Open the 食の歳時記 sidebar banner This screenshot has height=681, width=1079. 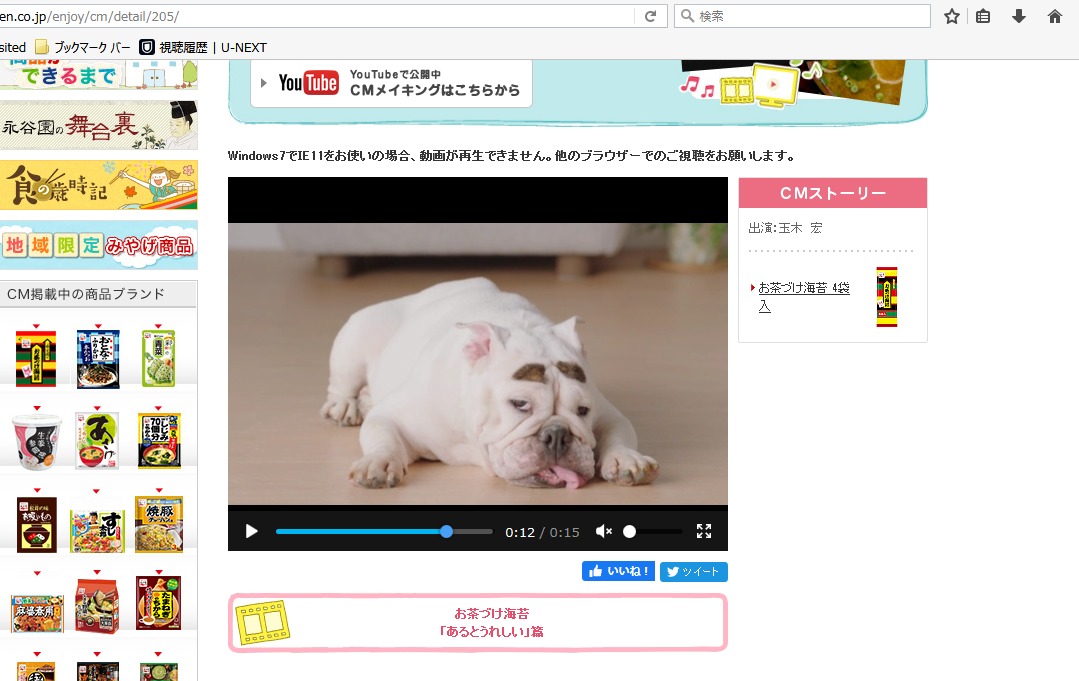pos(99,185)
